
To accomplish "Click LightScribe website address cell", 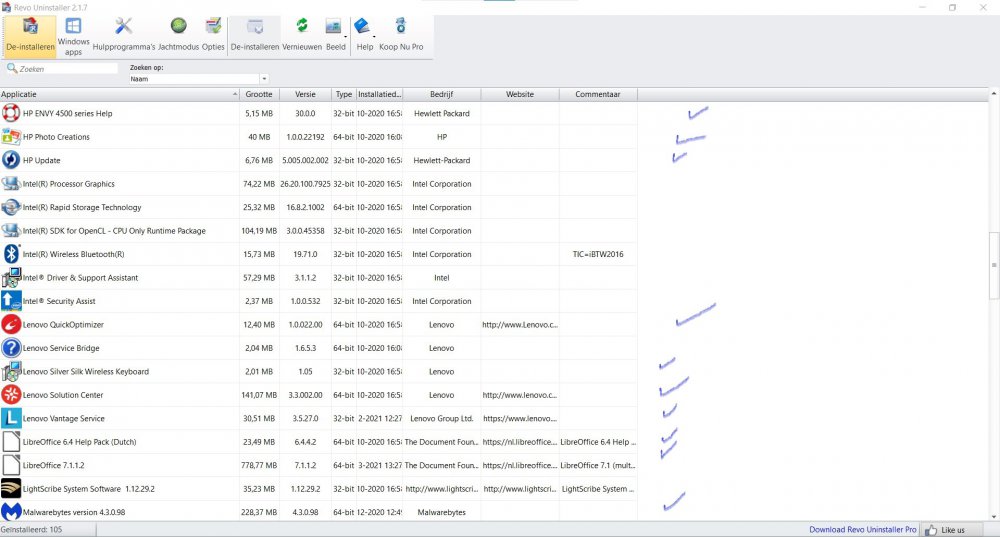I will (520, 489).
